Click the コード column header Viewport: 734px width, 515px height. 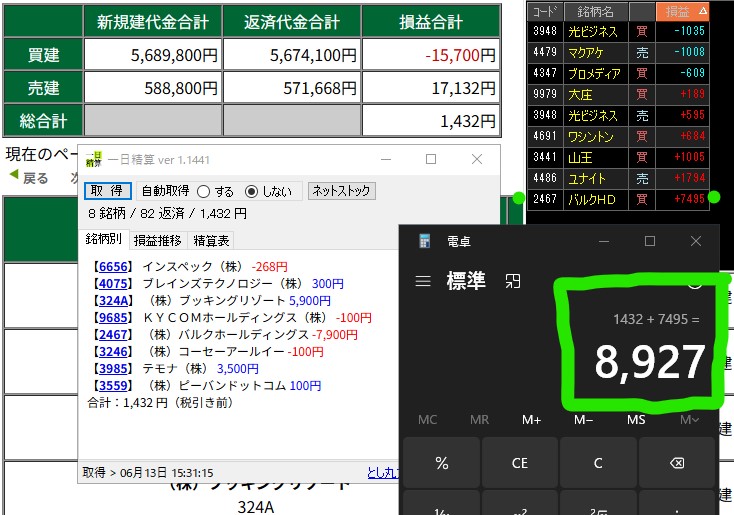pyautogui.click(x=545, y=11)
